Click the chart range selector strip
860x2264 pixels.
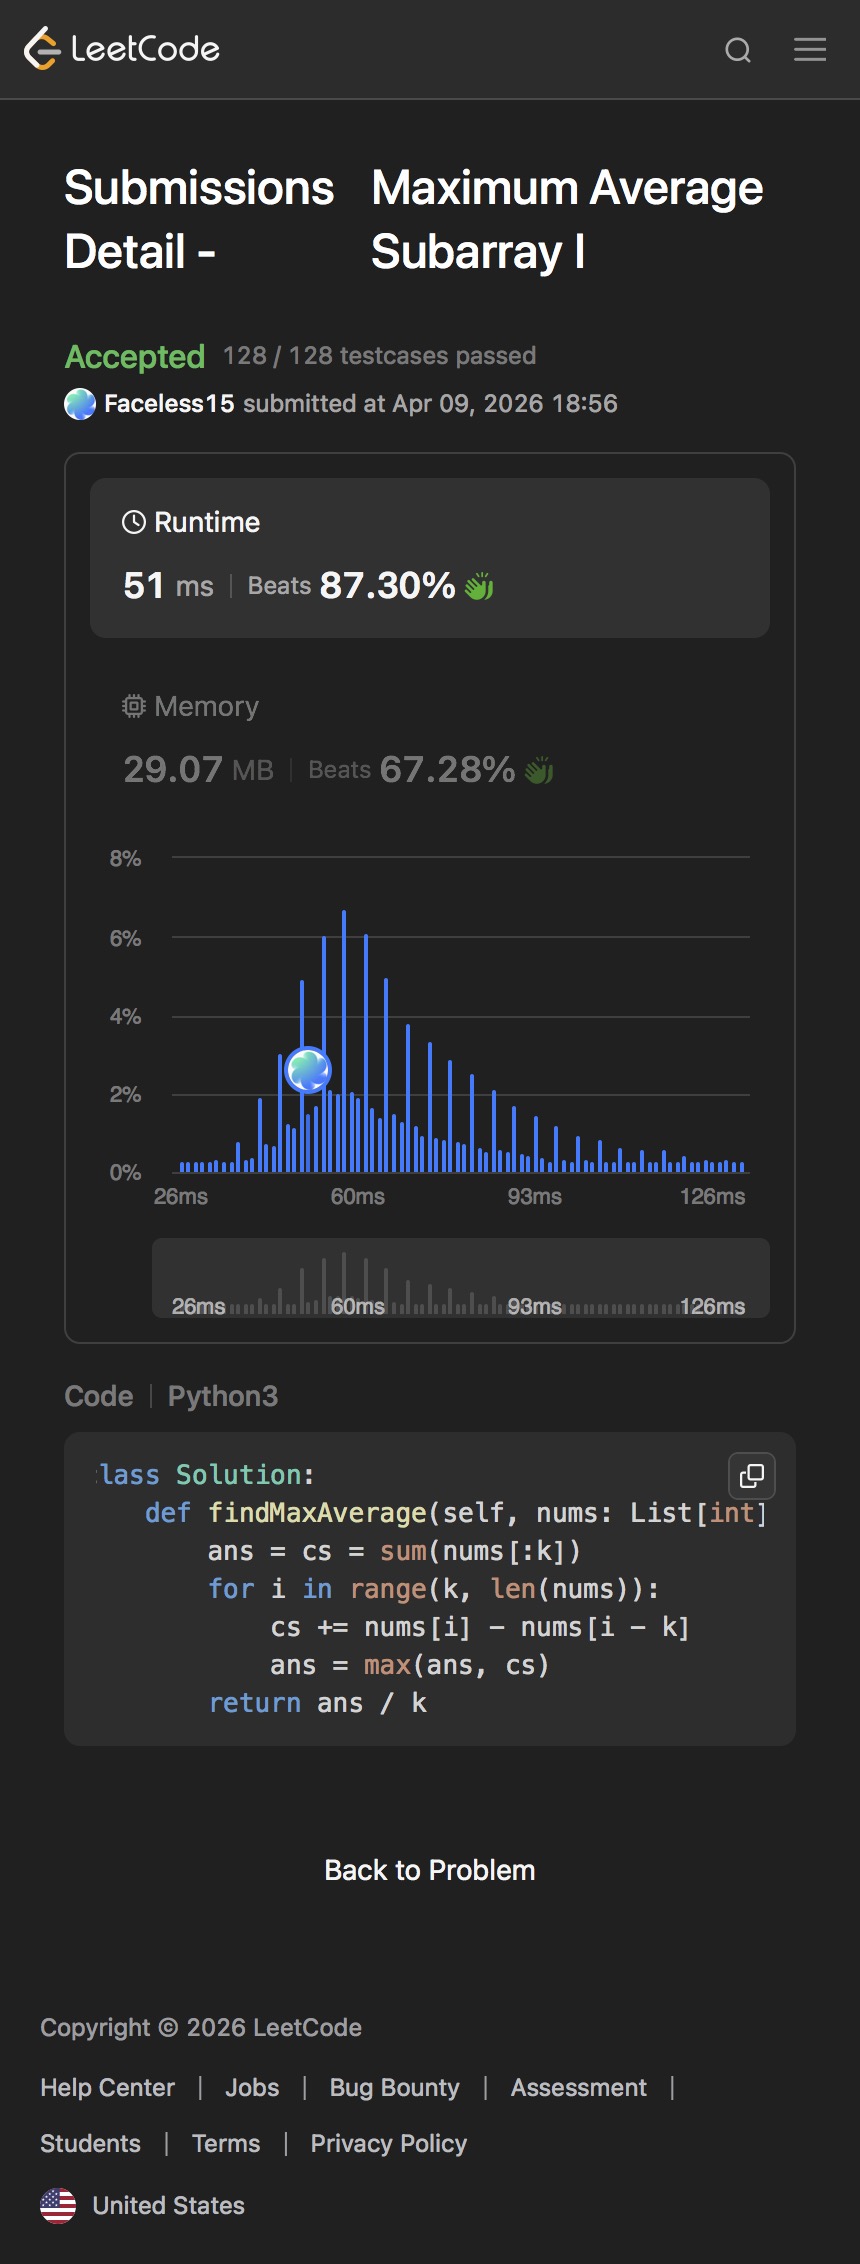(460, 1278)
